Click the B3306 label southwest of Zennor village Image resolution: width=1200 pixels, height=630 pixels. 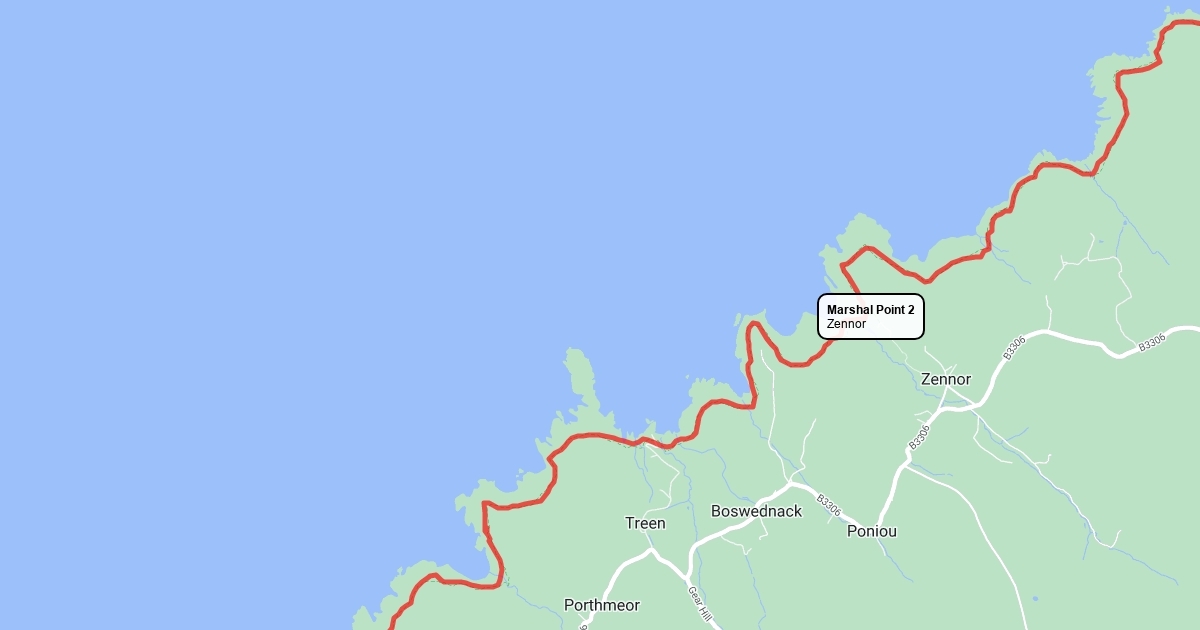point(919,436)
